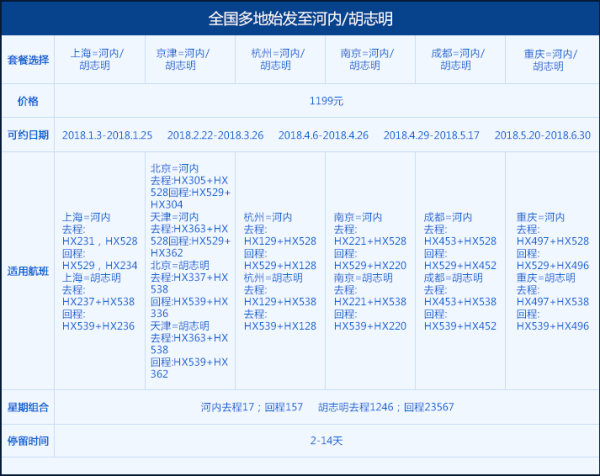Screen dimensions: 600x476
Task: Click the 停留时间 row label
Action: tap(28, 441)
